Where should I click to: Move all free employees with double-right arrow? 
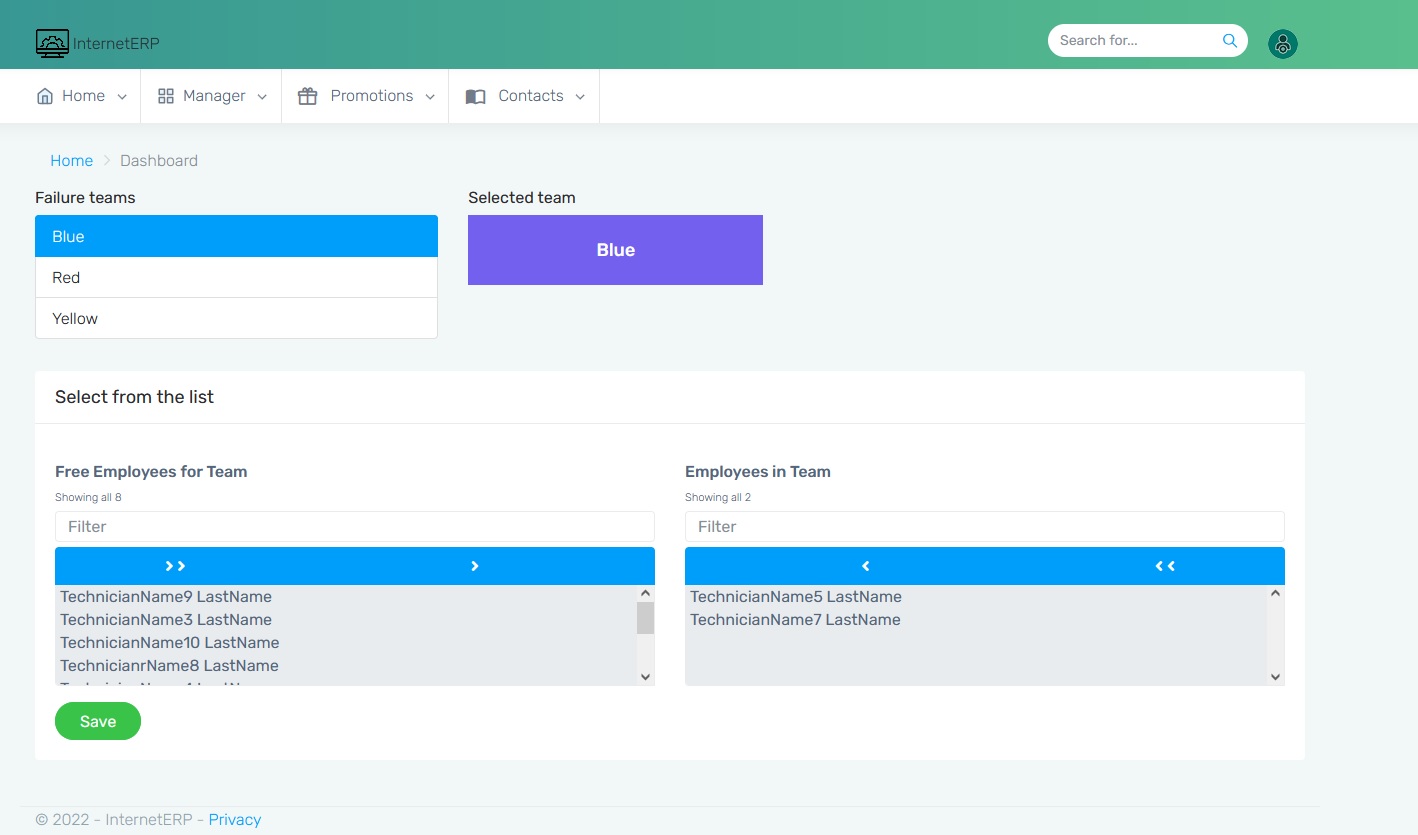pyautogui.click(x=175, y=566)
